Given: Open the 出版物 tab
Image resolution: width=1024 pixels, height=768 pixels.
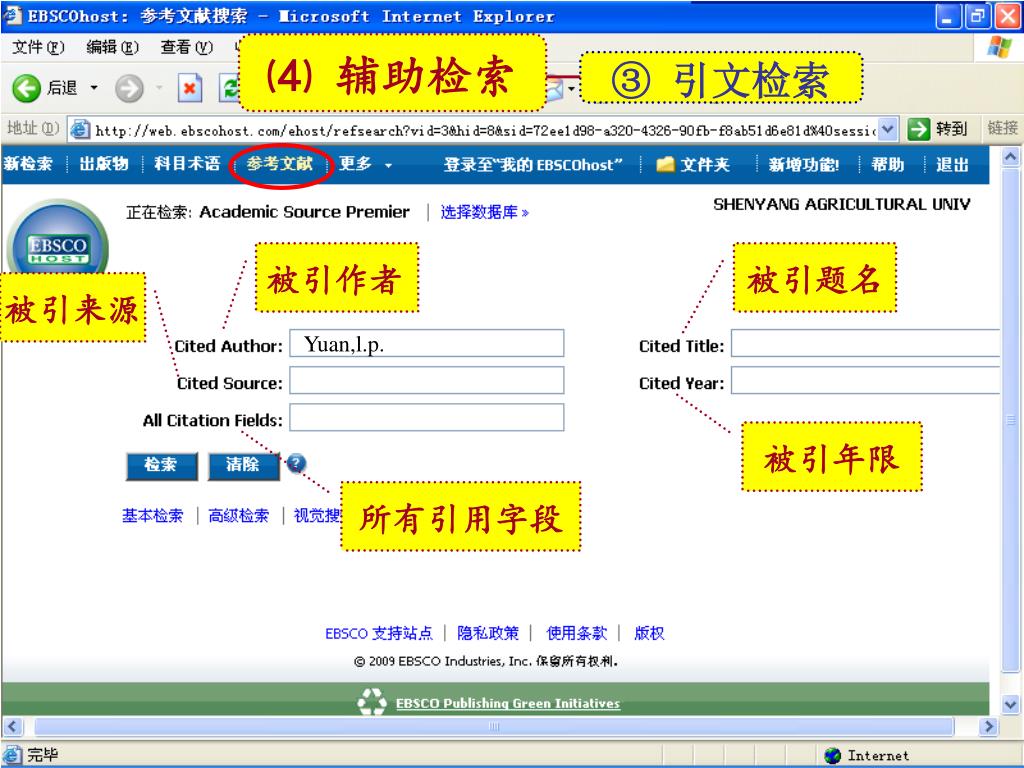Looking at the screenshot, I should point(104,163).
